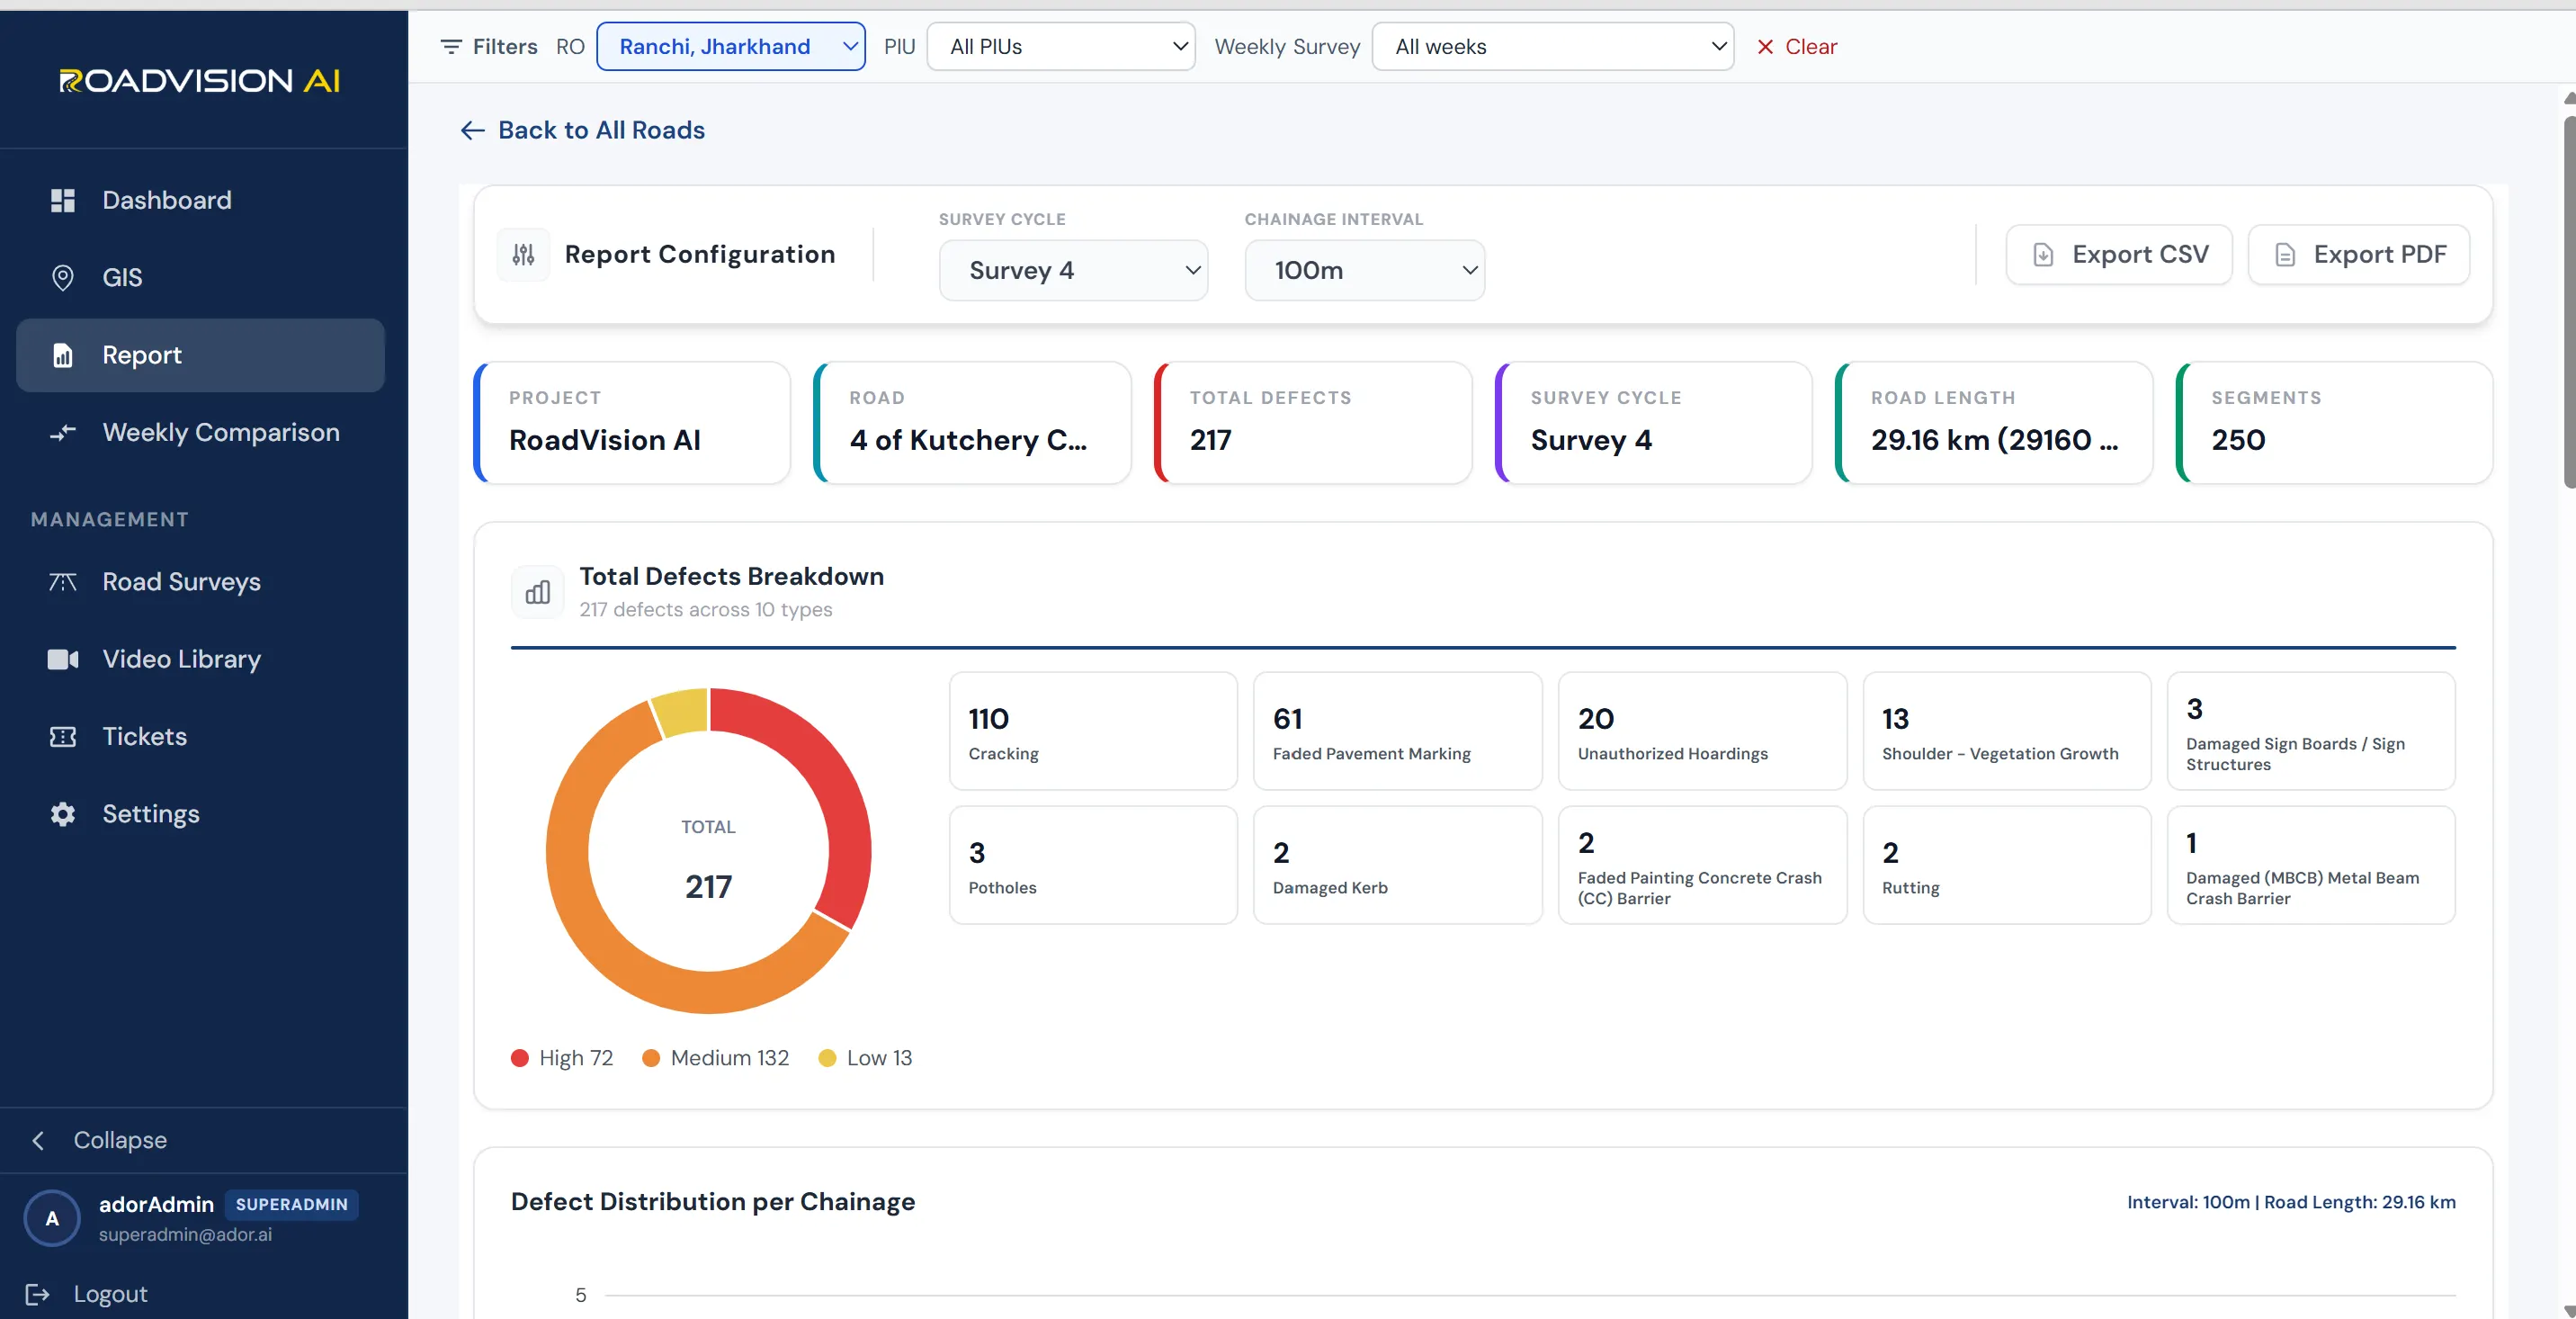Click the adorAdmin avatar circle
2576x1319 pixels.
[x=52, y=1218]
